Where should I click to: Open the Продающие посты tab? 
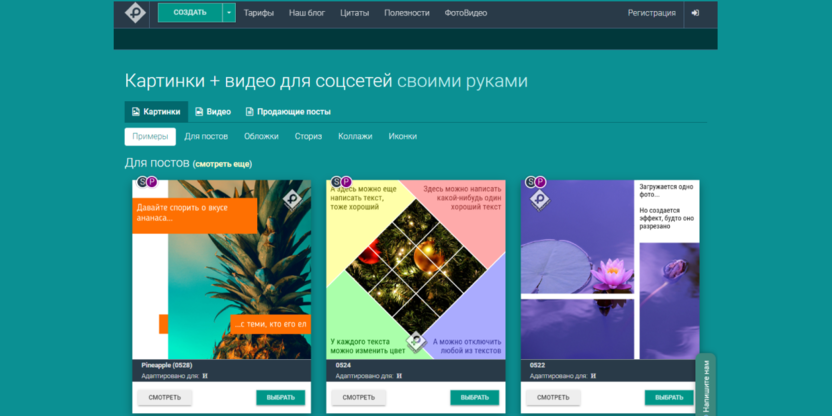[x=288, y=112]
